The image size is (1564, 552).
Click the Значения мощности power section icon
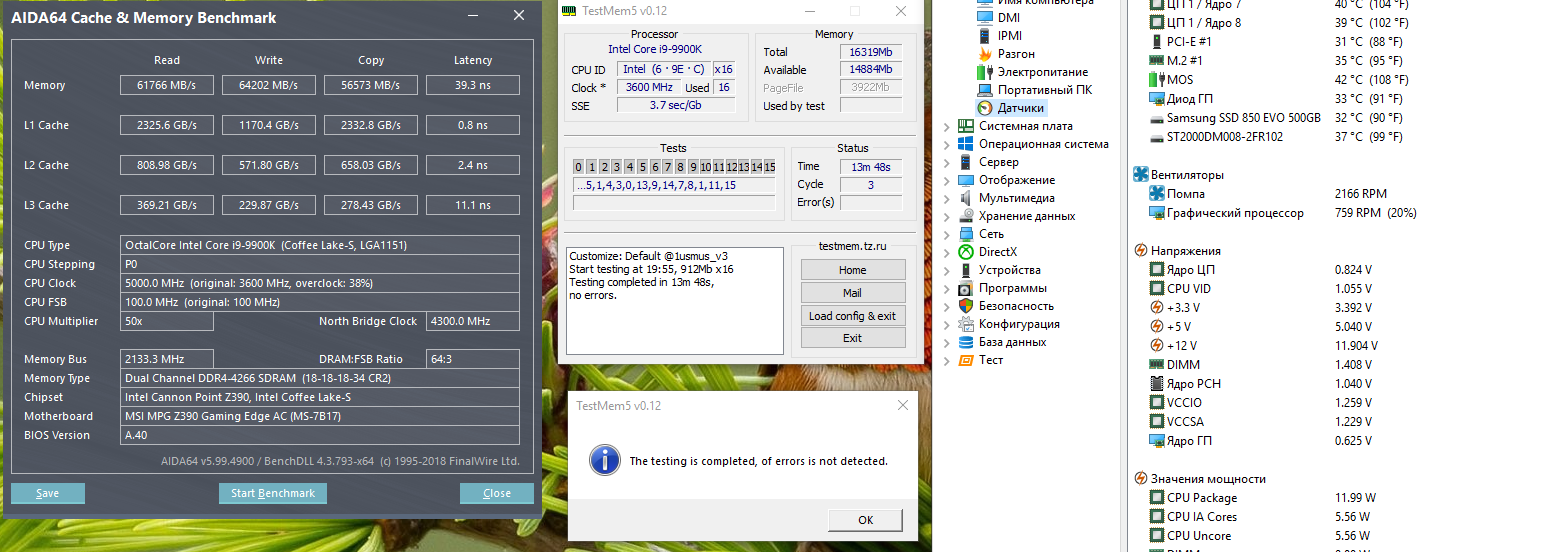click(x=1141, y=479)
